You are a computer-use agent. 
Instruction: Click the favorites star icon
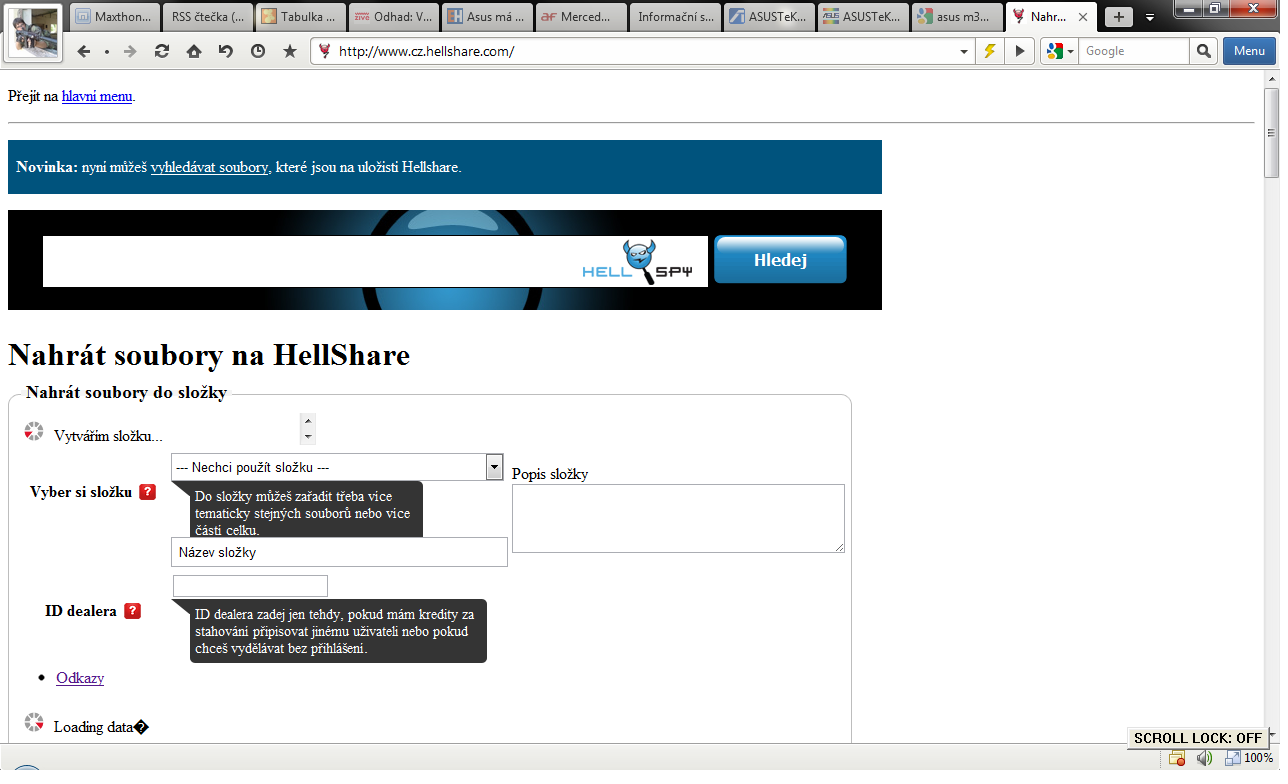point(290,51)
